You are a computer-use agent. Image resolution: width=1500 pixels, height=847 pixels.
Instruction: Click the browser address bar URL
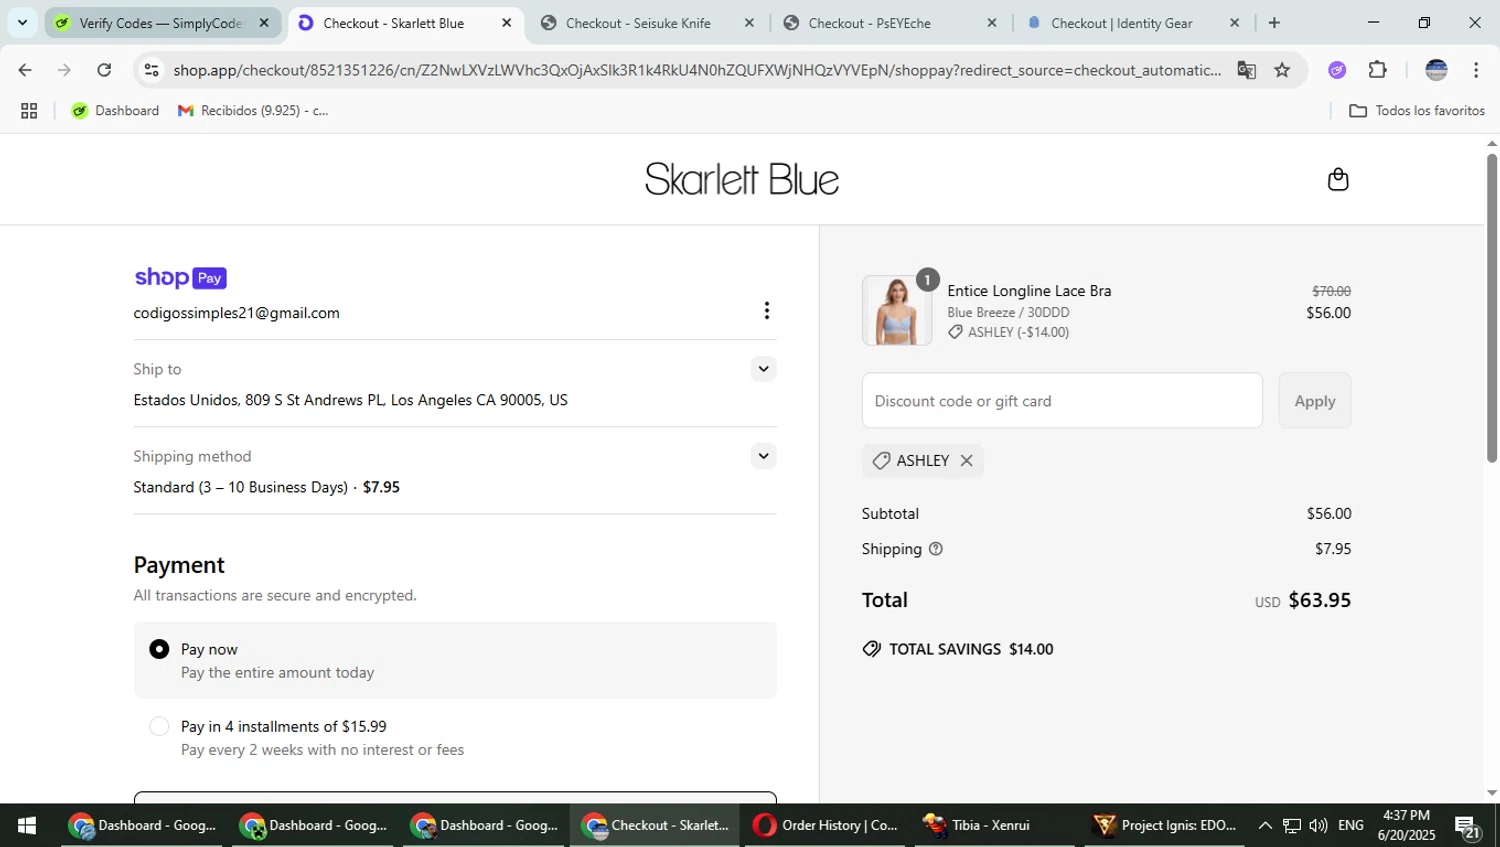pyautogui.click(x=697, y=70)
